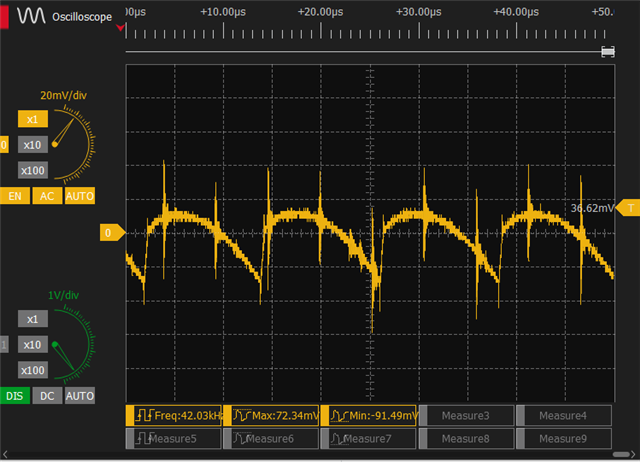
Task: Open the Measure3 slot
Action: coord(466,415)
